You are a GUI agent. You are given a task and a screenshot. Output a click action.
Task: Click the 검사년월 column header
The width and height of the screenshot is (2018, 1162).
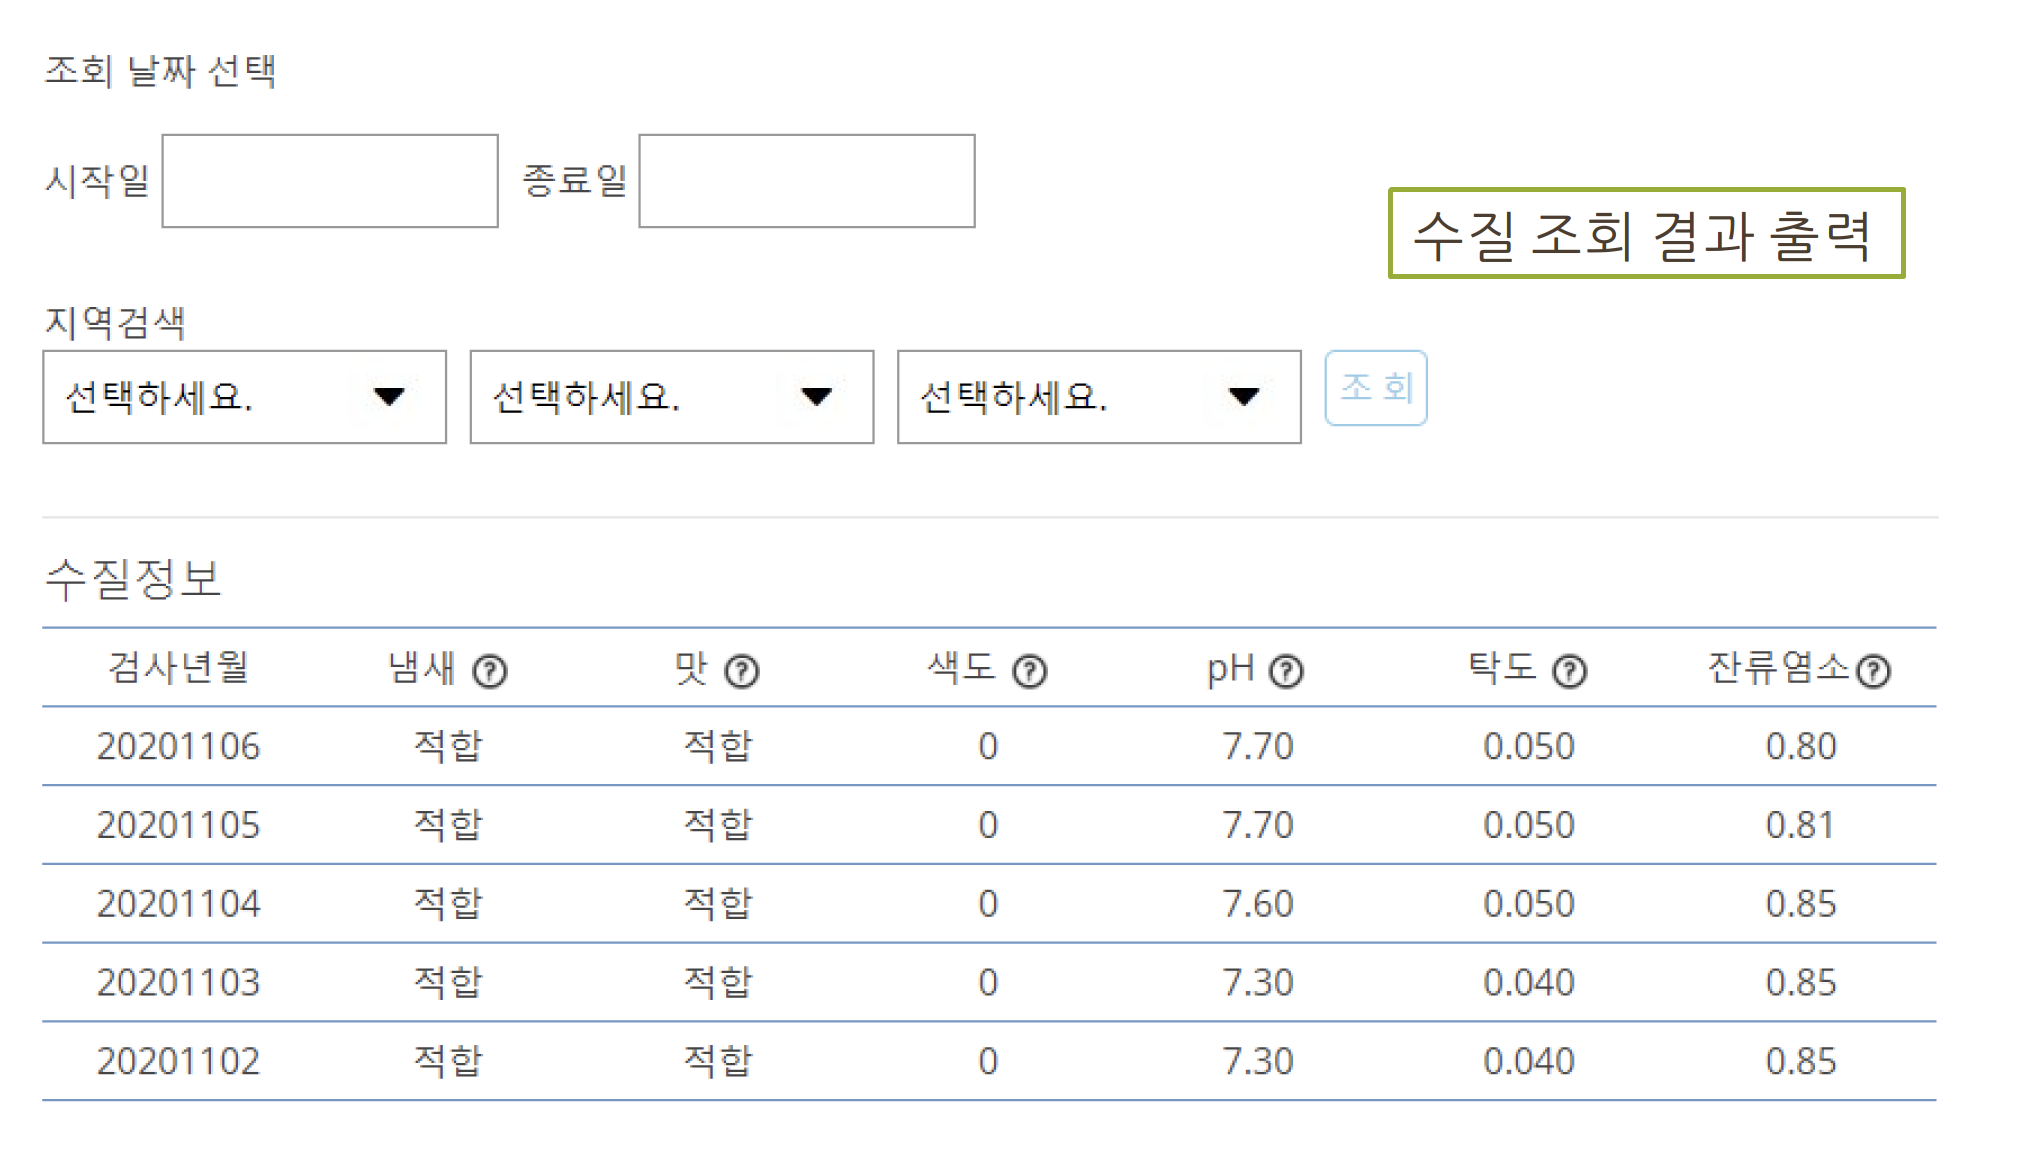point(178,667)
